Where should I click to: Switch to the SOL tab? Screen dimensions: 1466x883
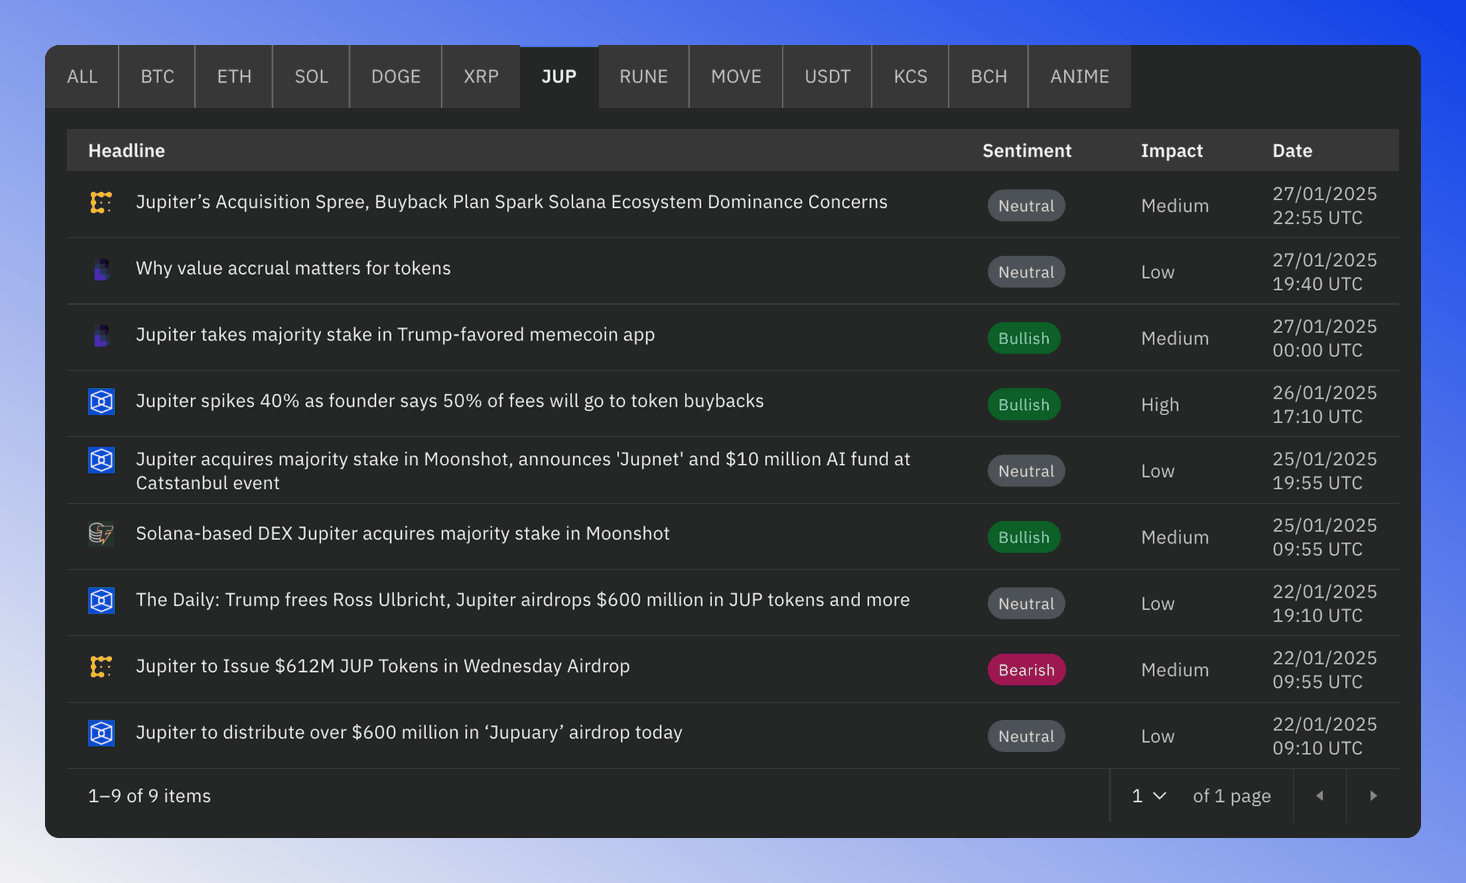click(x=311, y=76)
